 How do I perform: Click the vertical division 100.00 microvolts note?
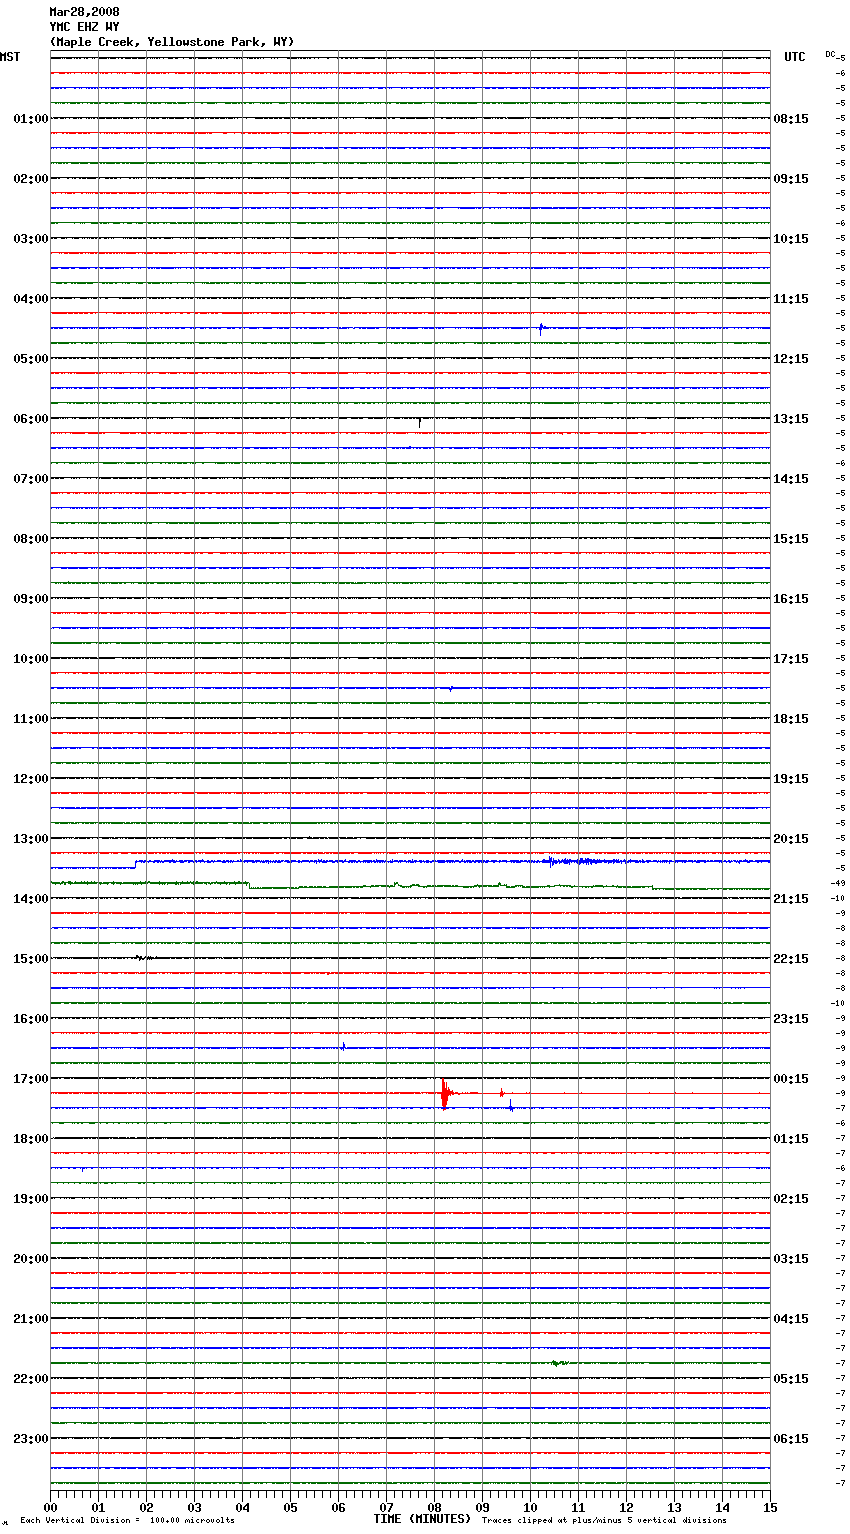tap(127, 1521)
